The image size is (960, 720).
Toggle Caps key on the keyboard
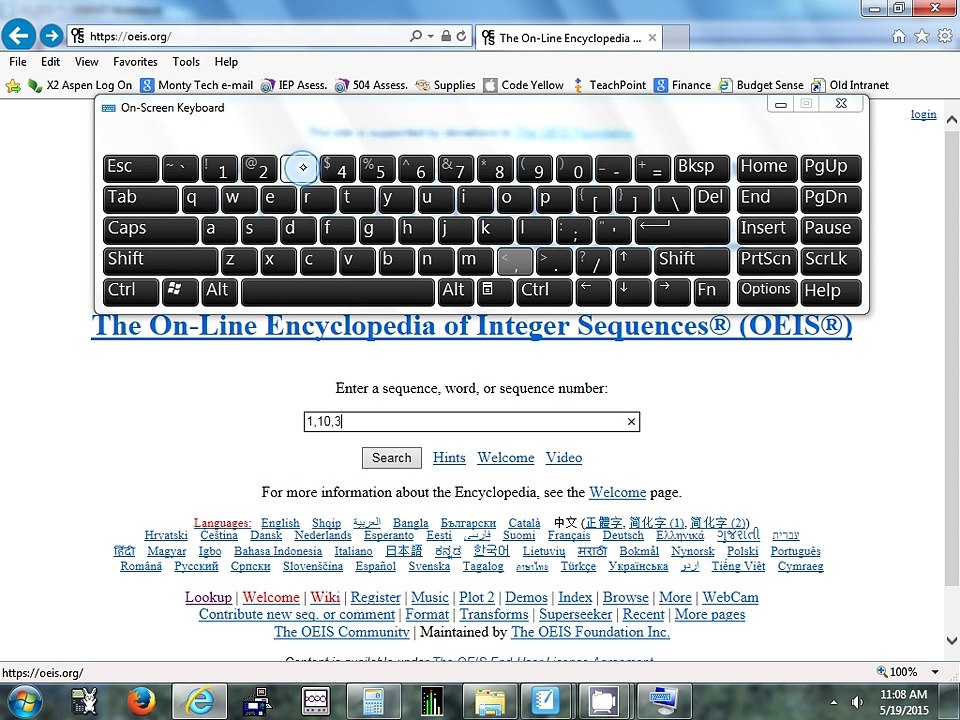coord(151,230)
